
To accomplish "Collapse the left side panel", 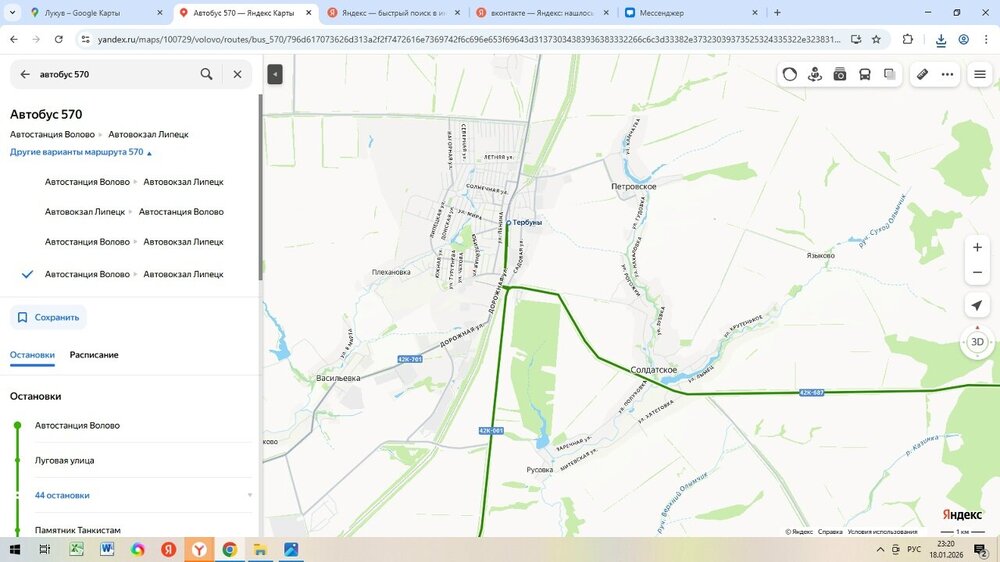I will point(275,74).
